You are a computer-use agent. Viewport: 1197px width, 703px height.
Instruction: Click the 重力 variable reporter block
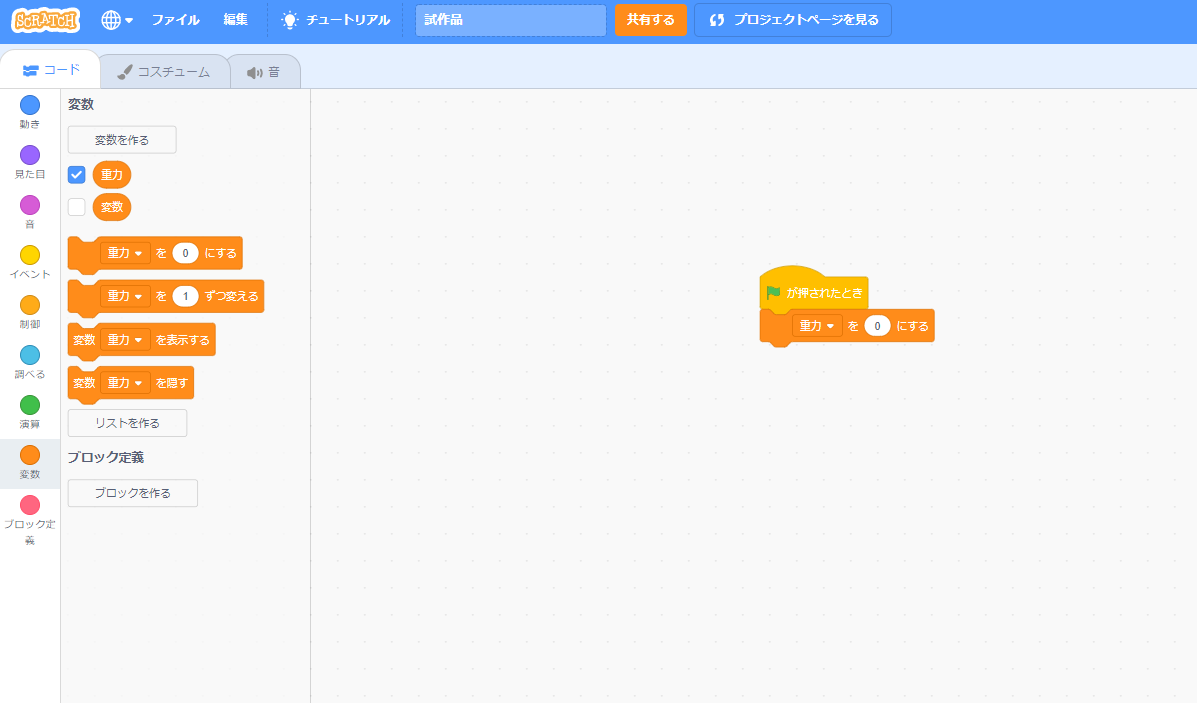(x=111, y=175)
